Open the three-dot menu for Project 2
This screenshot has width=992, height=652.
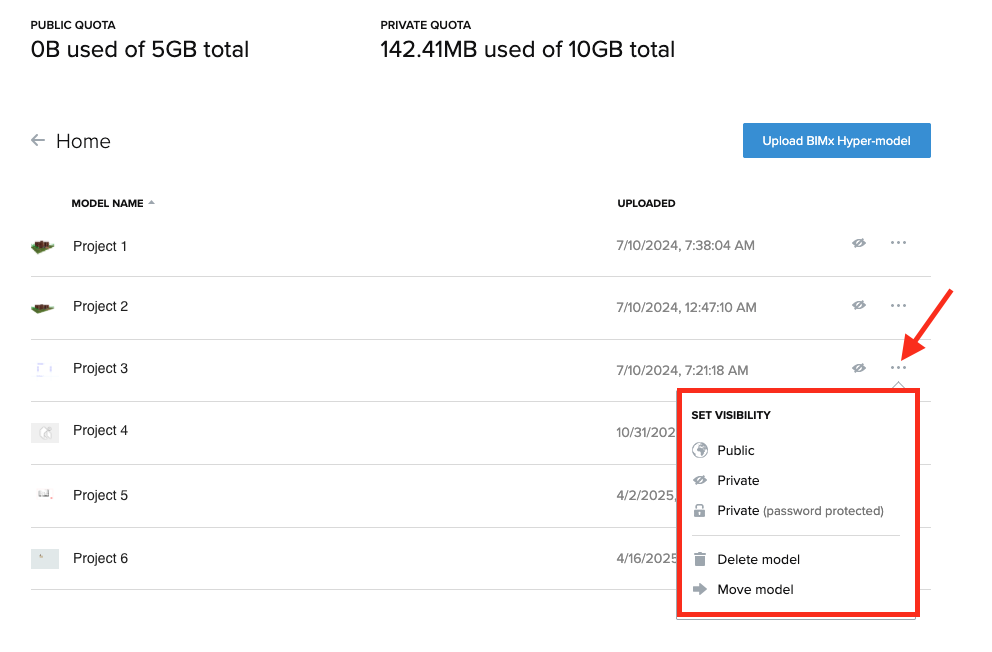tap(898, 305)
